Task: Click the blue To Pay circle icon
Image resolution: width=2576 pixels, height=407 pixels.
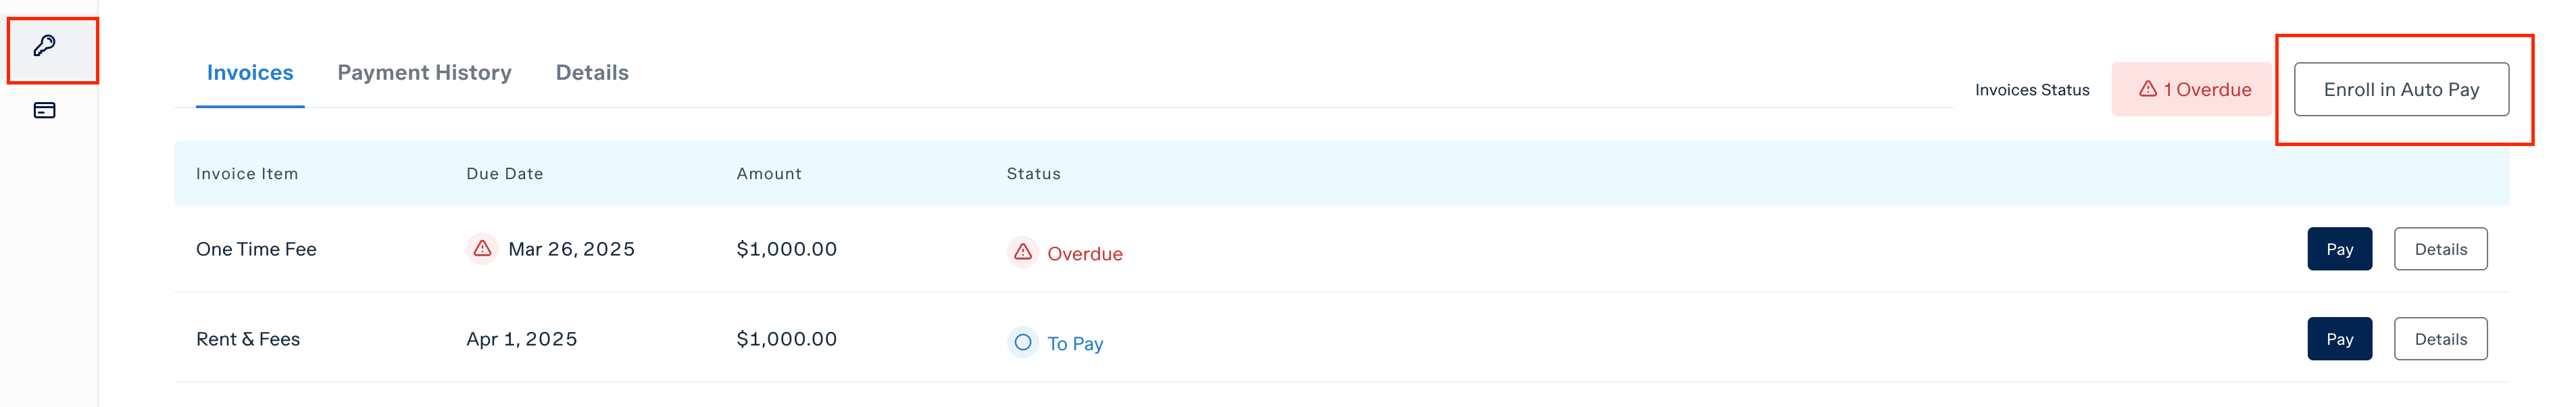Action: click(1022, 343)
